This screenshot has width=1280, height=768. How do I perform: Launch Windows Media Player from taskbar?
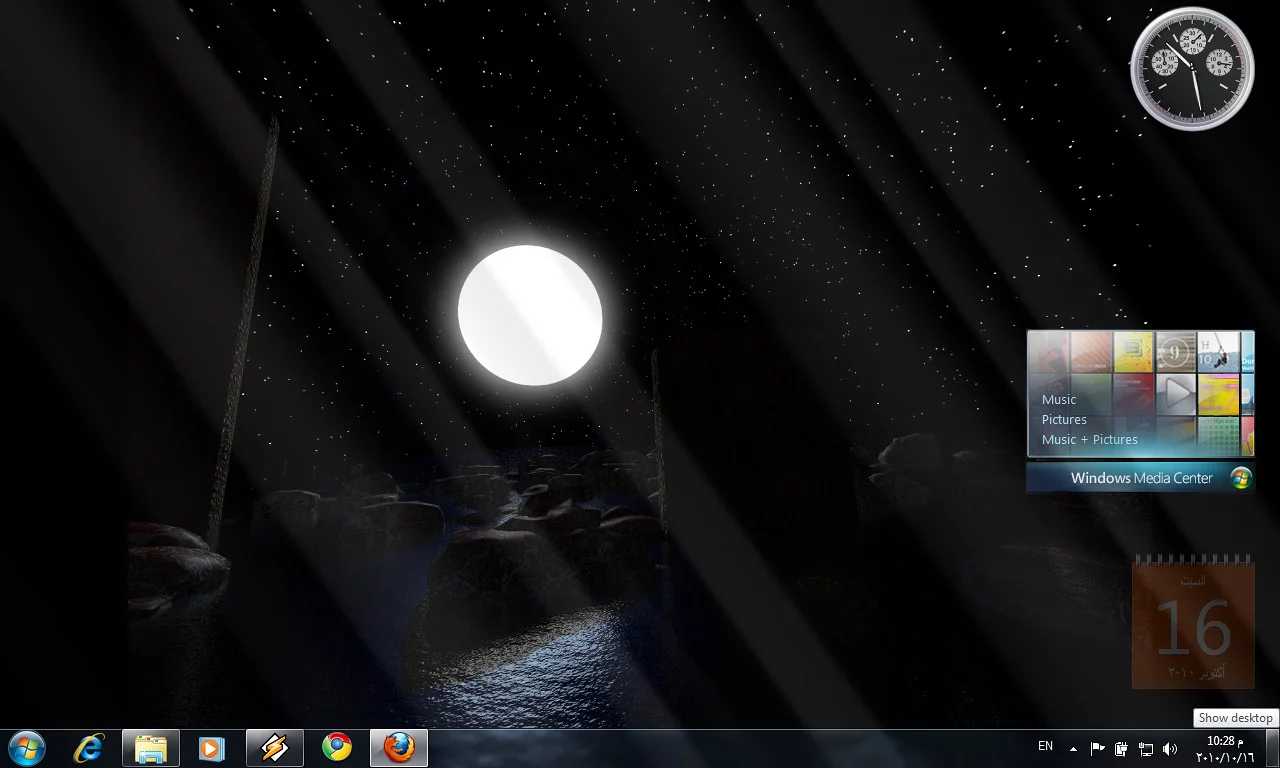pos(212,748)
